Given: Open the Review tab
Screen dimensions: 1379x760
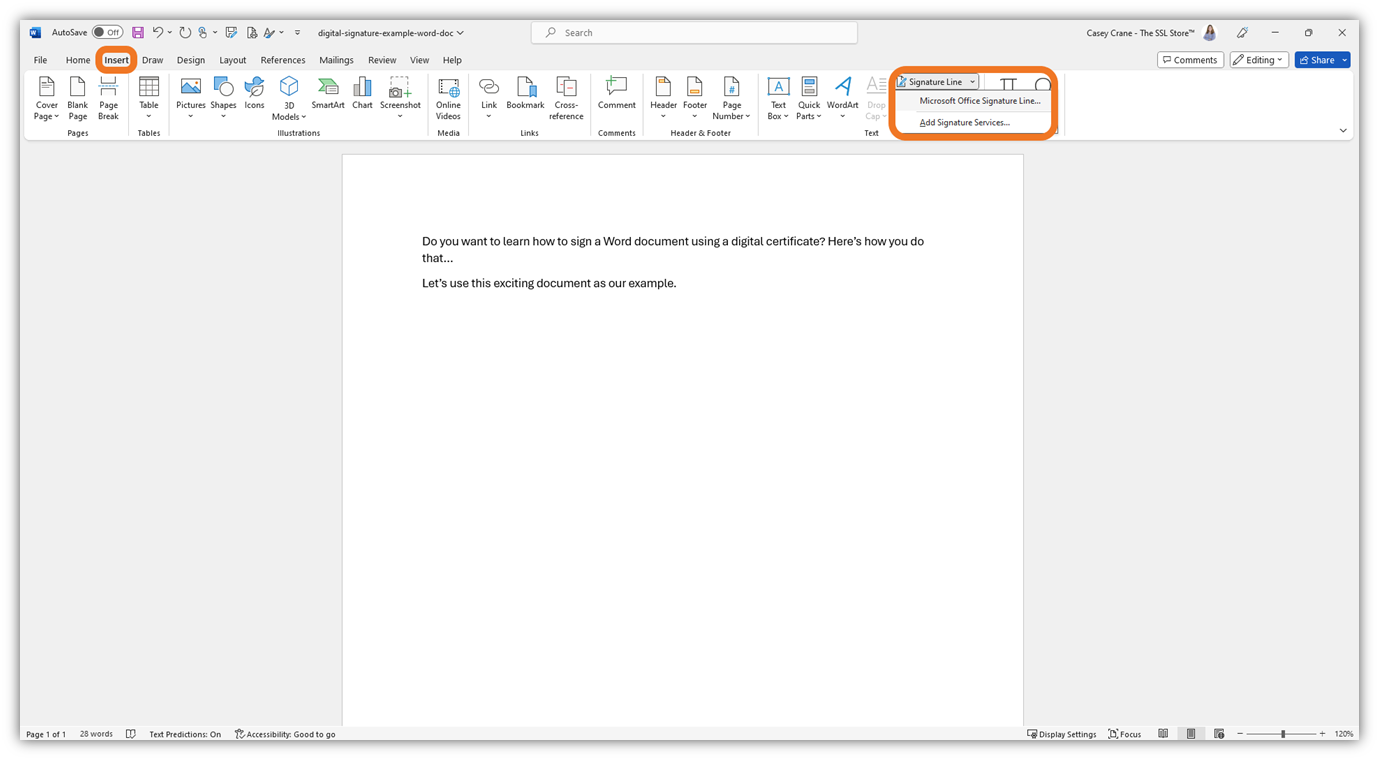Looking at the screenshot, I should point(381,59).
